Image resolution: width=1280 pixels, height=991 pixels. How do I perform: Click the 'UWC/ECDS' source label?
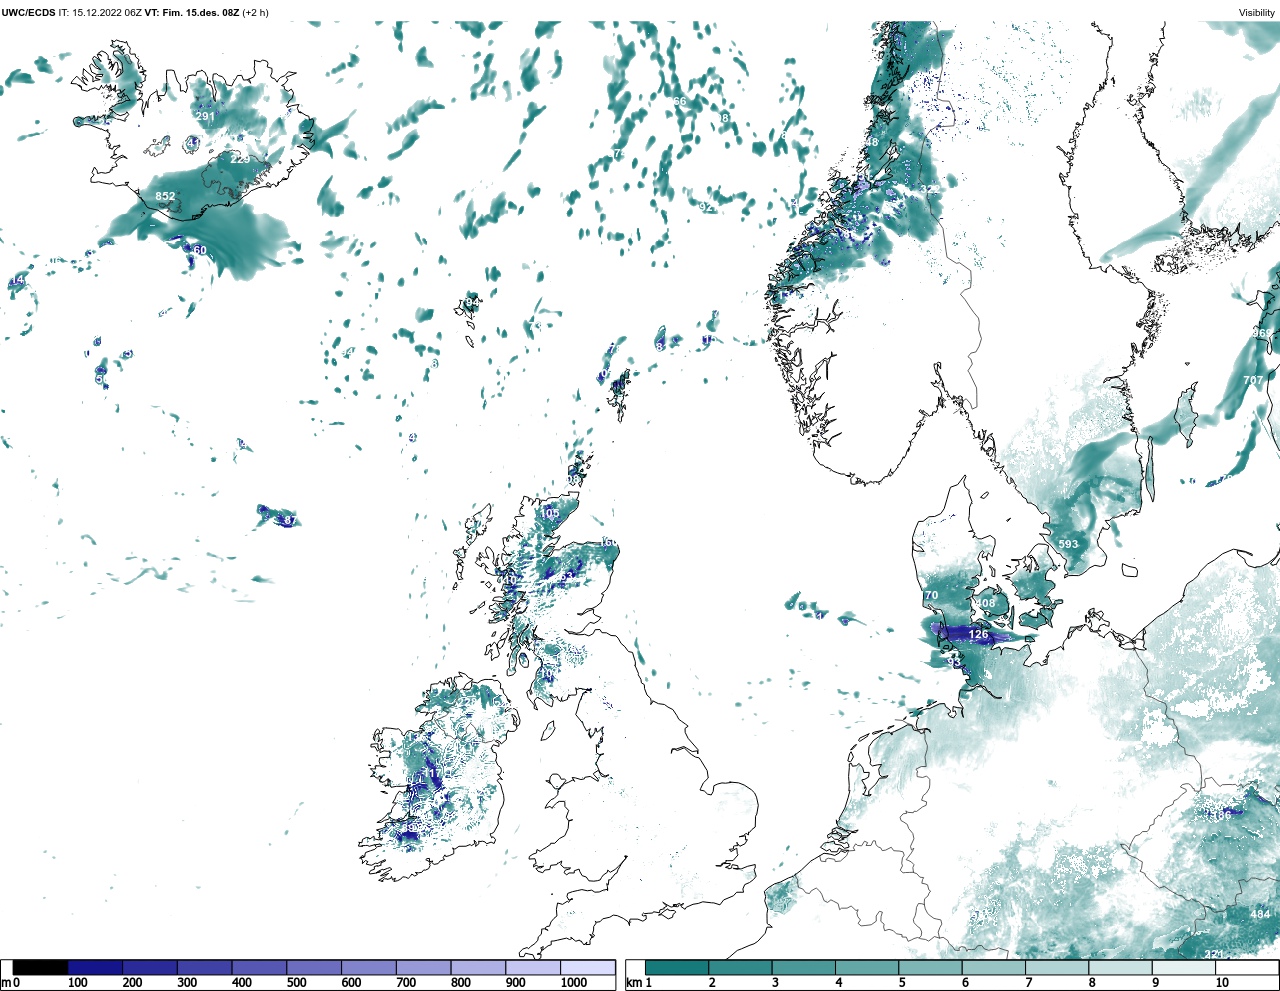pyautogui.click(x=27, y=13)
